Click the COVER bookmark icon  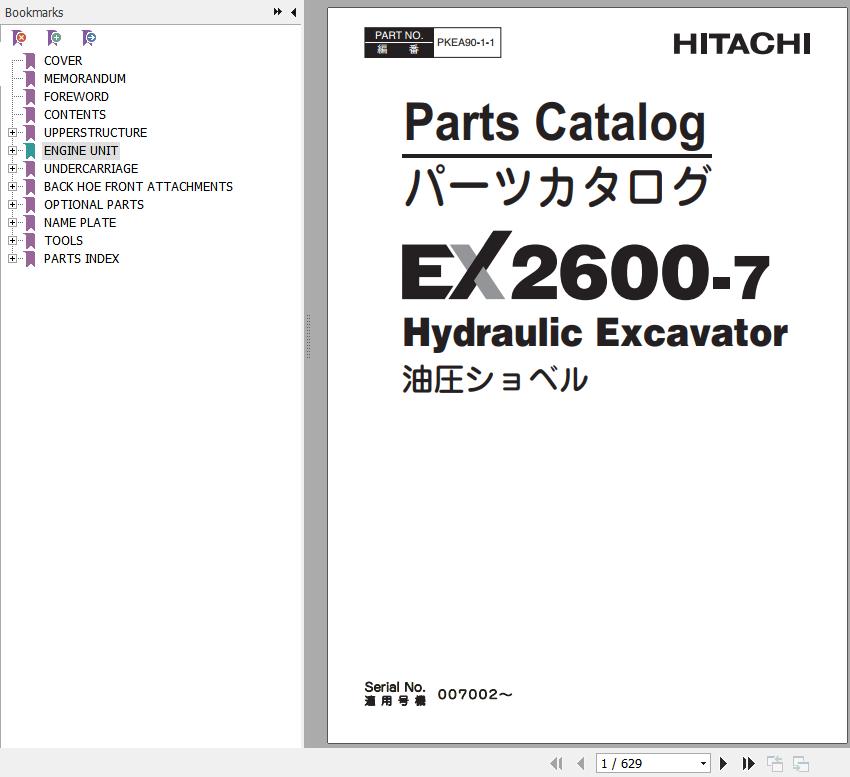[x=30, y=61]
